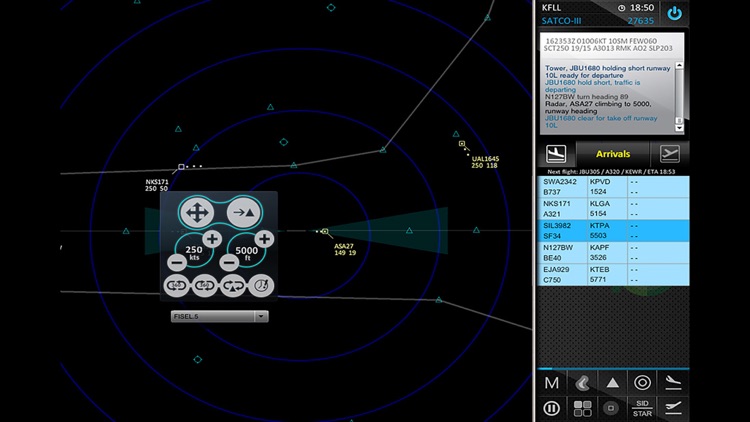Click the KPVD origin cell
This screenshot has height=422, width=750.
click(x=600, y=182)
